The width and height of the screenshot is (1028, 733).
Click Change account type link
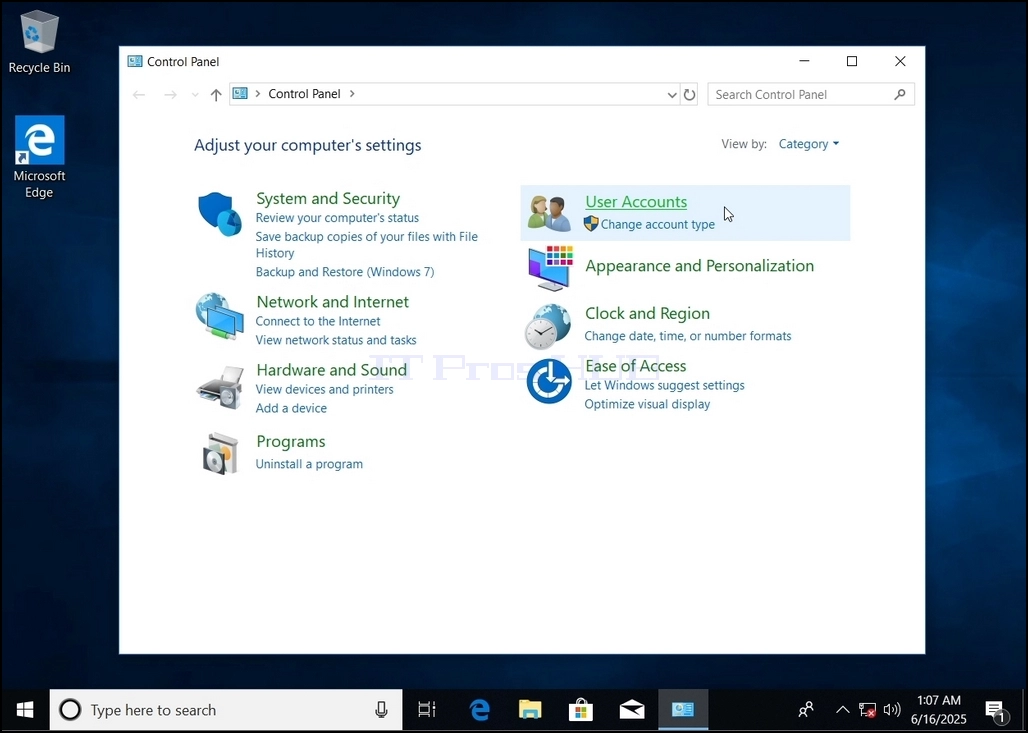[658, 224]
